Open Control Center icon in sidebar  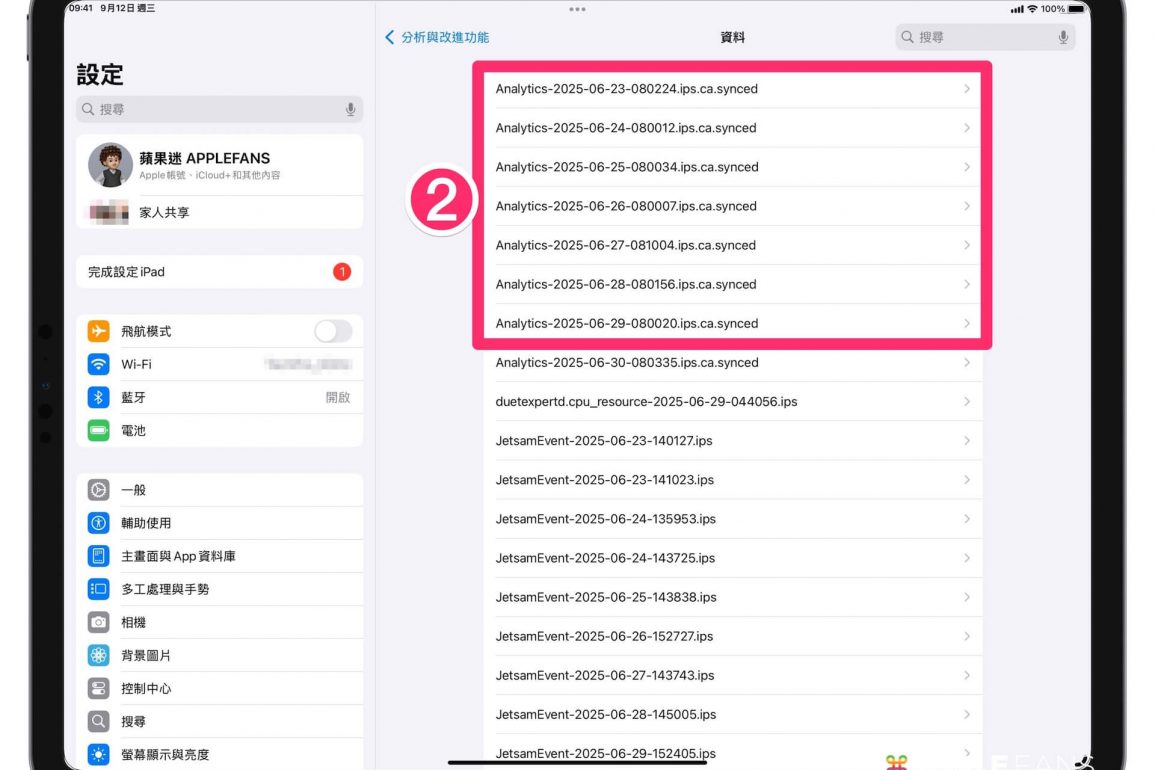pyautogui.click(x=98, y=688)
